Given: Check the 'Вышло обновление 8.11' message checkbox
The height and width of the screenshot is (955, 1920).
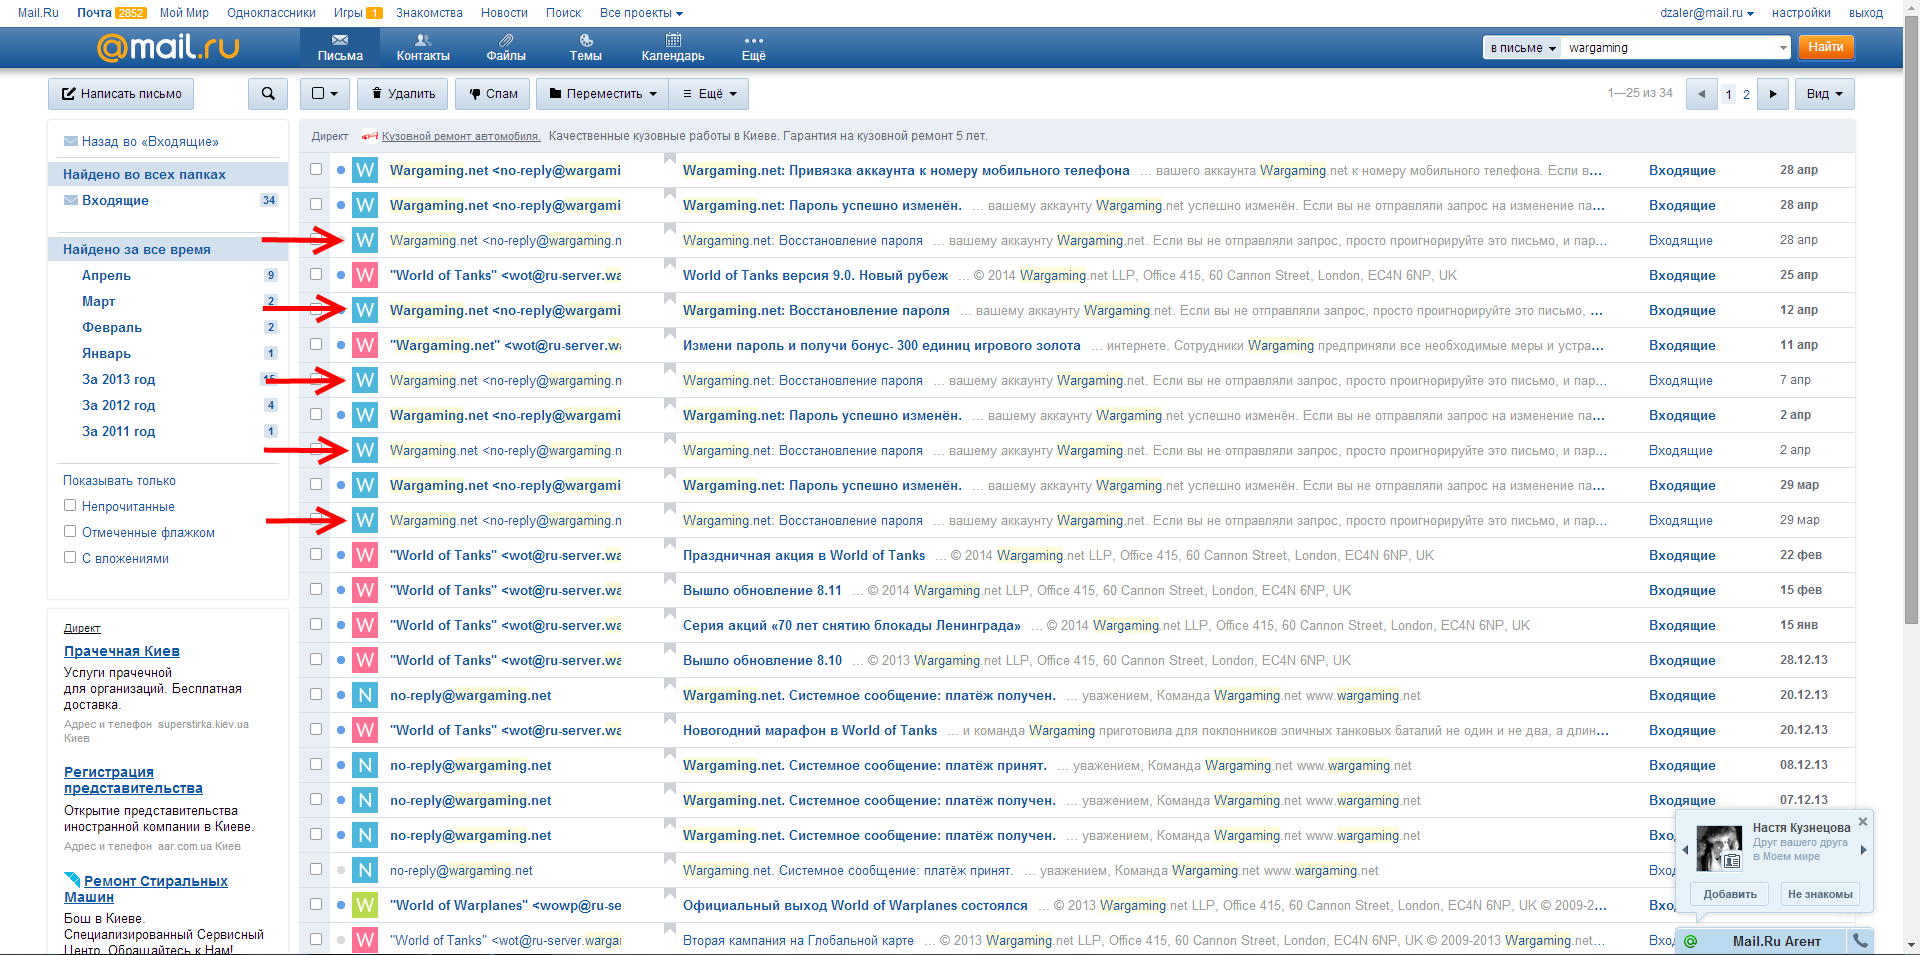Looking at the screenshot, I should point(316,589).
